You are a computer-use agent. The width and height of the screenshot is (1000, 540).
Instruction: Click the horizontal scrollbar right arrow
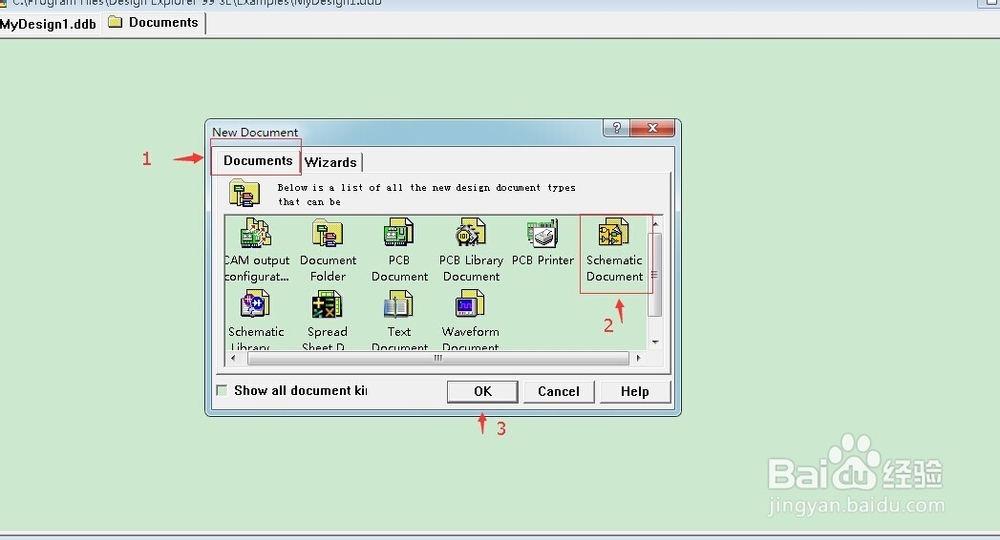638,358
